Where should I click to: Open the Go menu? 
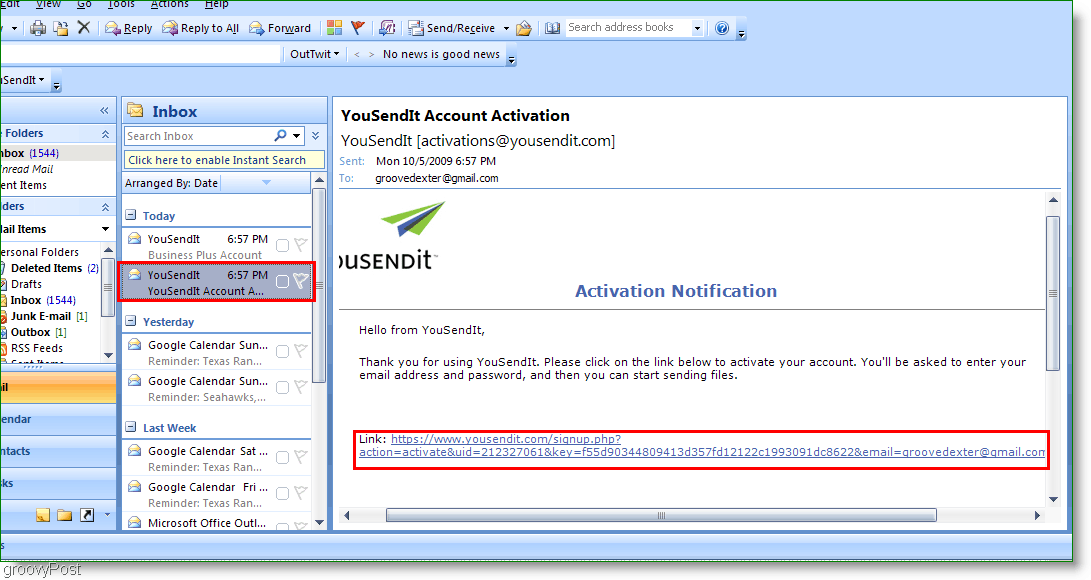(x=84, y=4)
